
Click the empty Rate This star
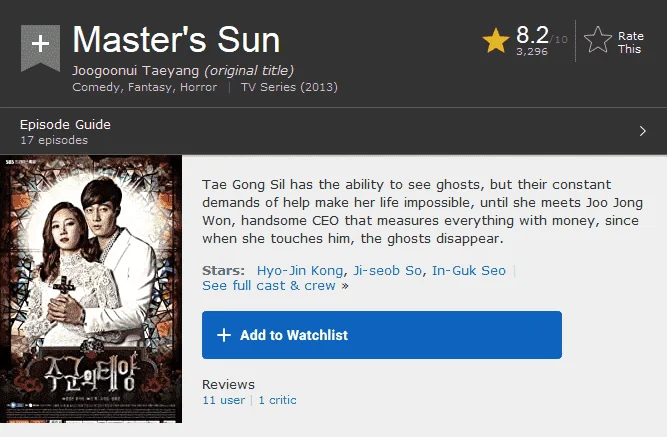598,40
